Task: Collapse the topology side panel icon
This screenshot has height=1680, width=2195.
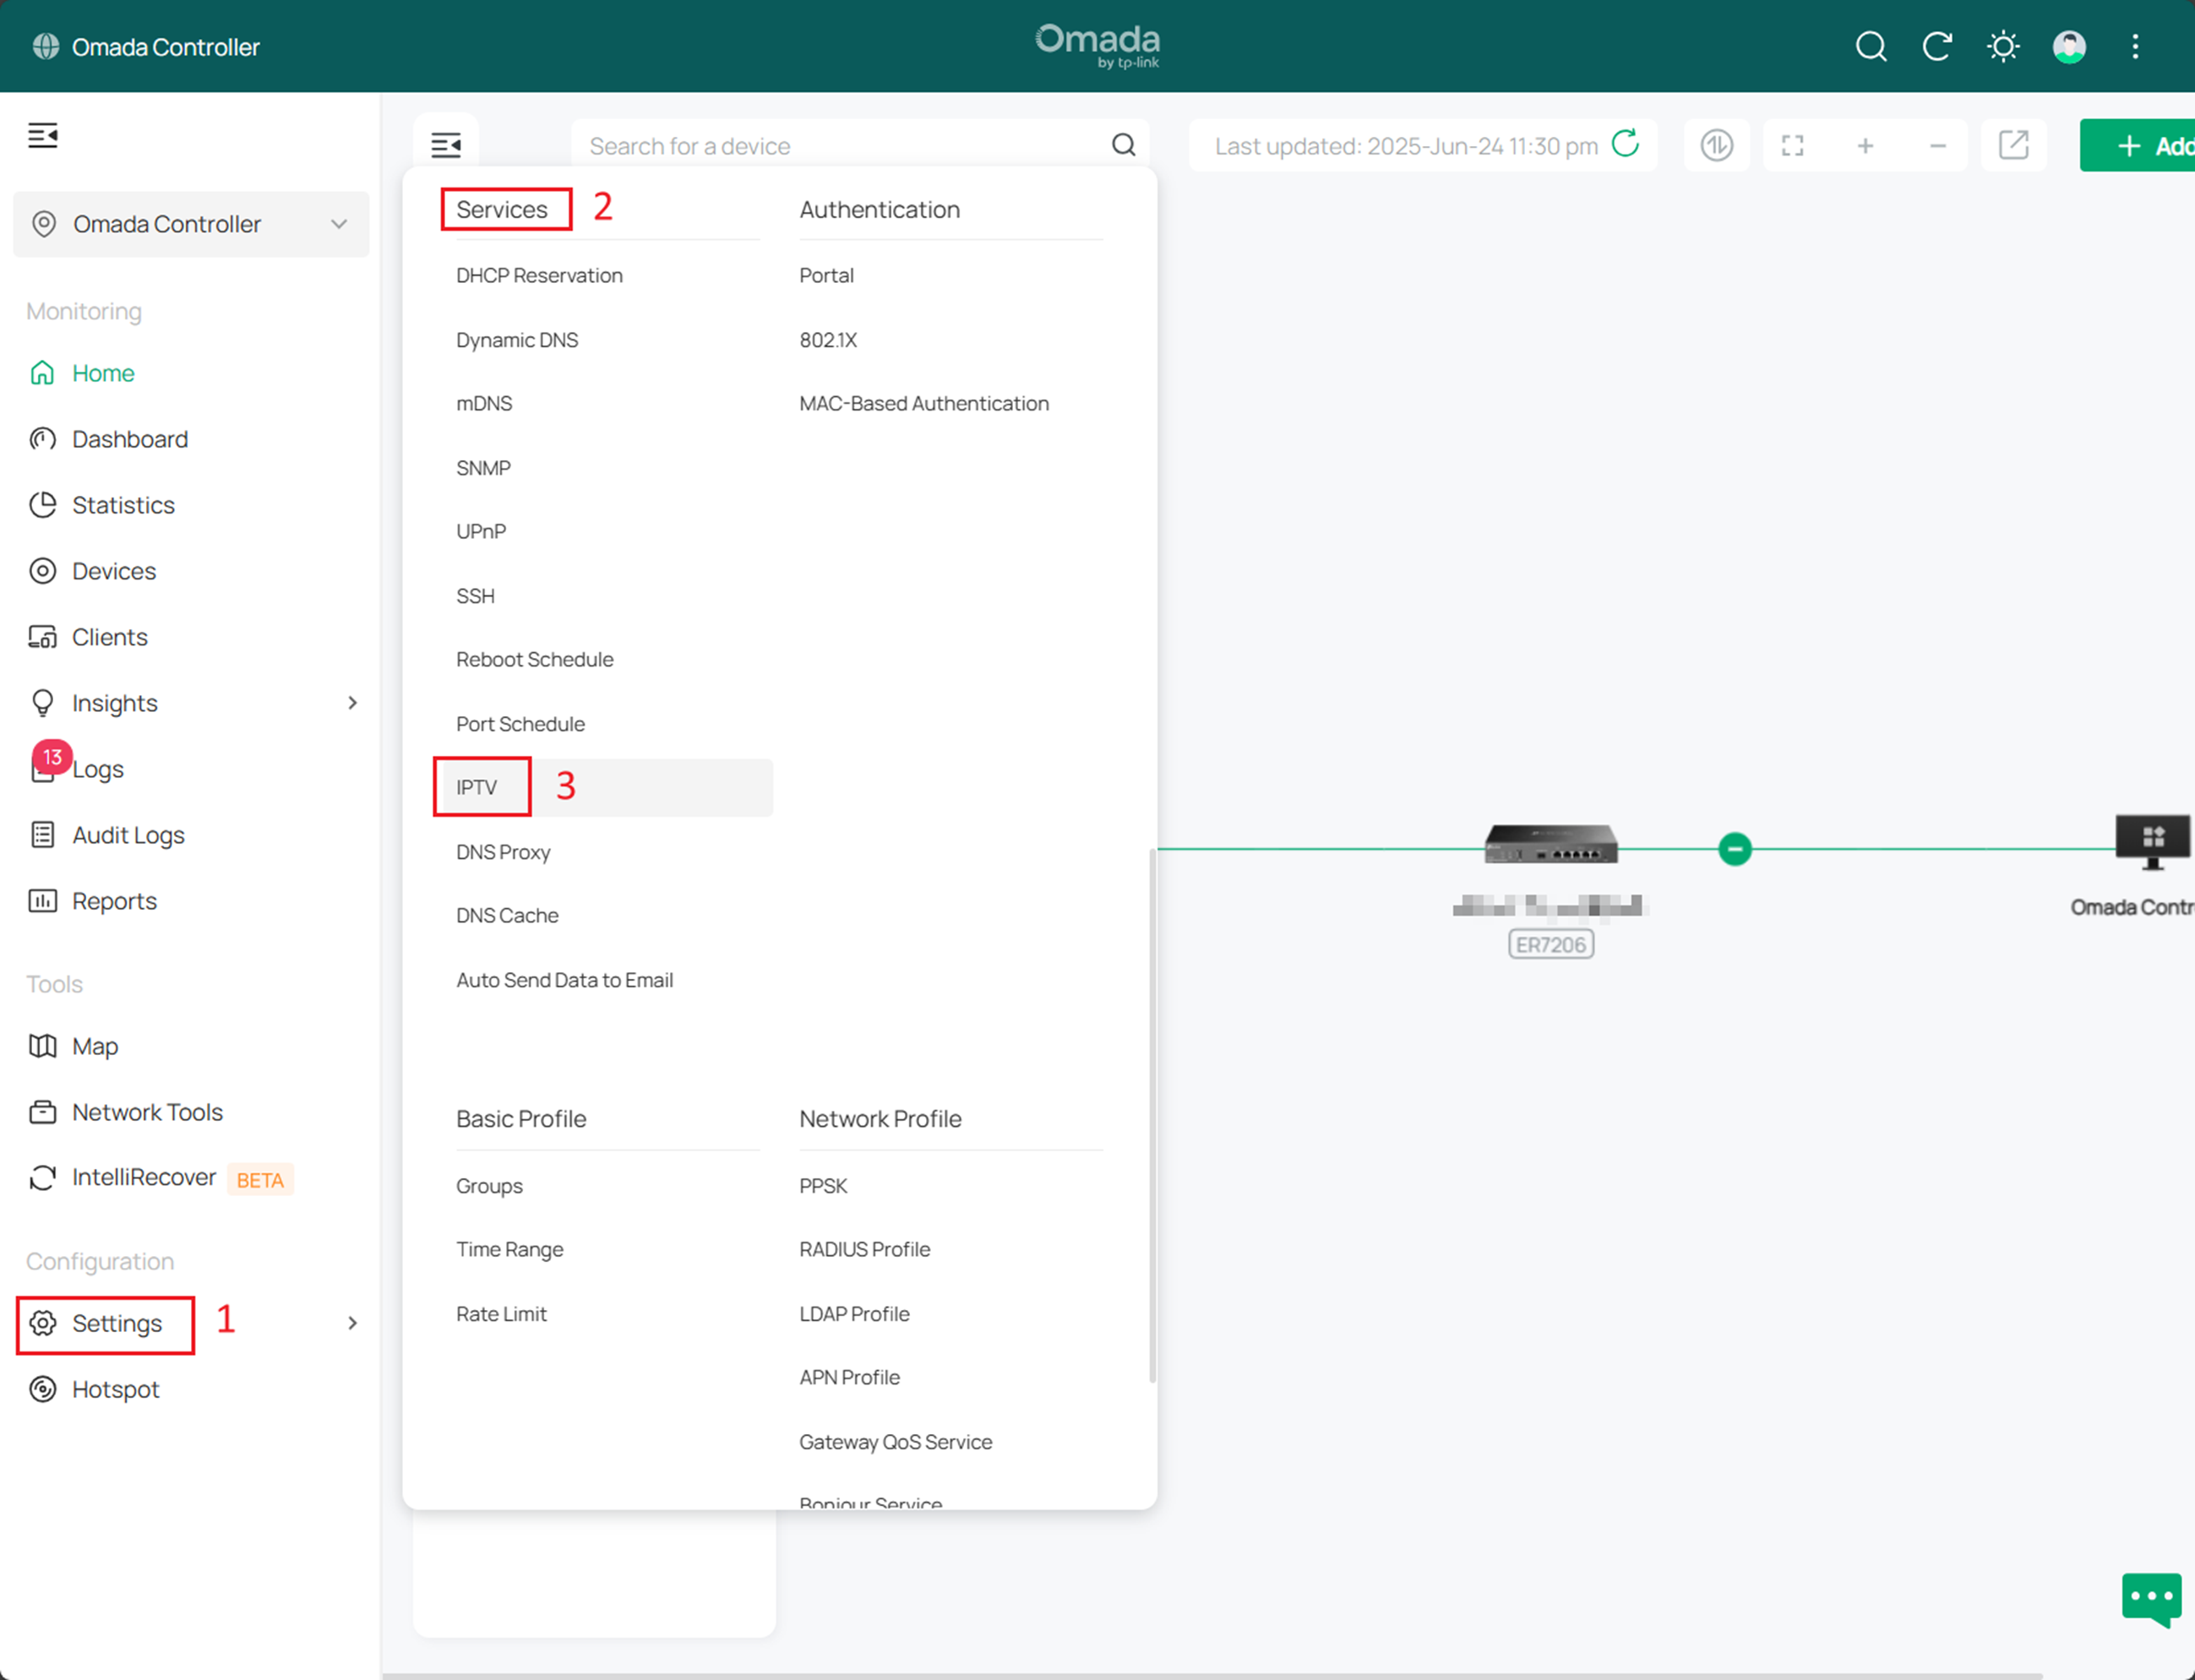Action: coord(446,145)
